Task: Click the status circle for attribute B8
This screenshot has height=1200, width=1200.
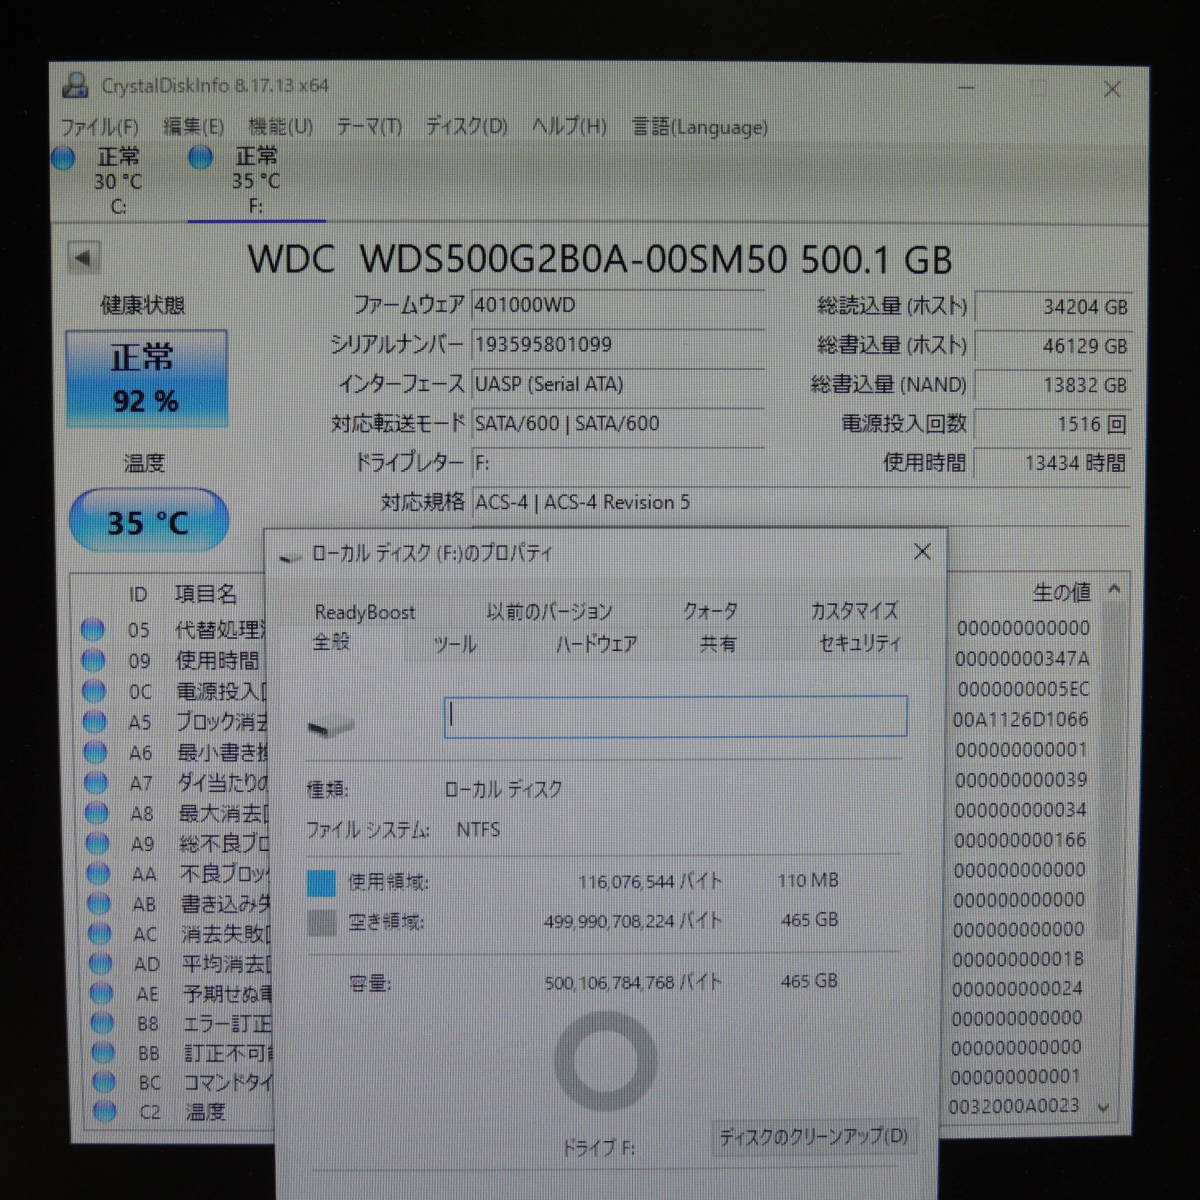Action: 102,1023
